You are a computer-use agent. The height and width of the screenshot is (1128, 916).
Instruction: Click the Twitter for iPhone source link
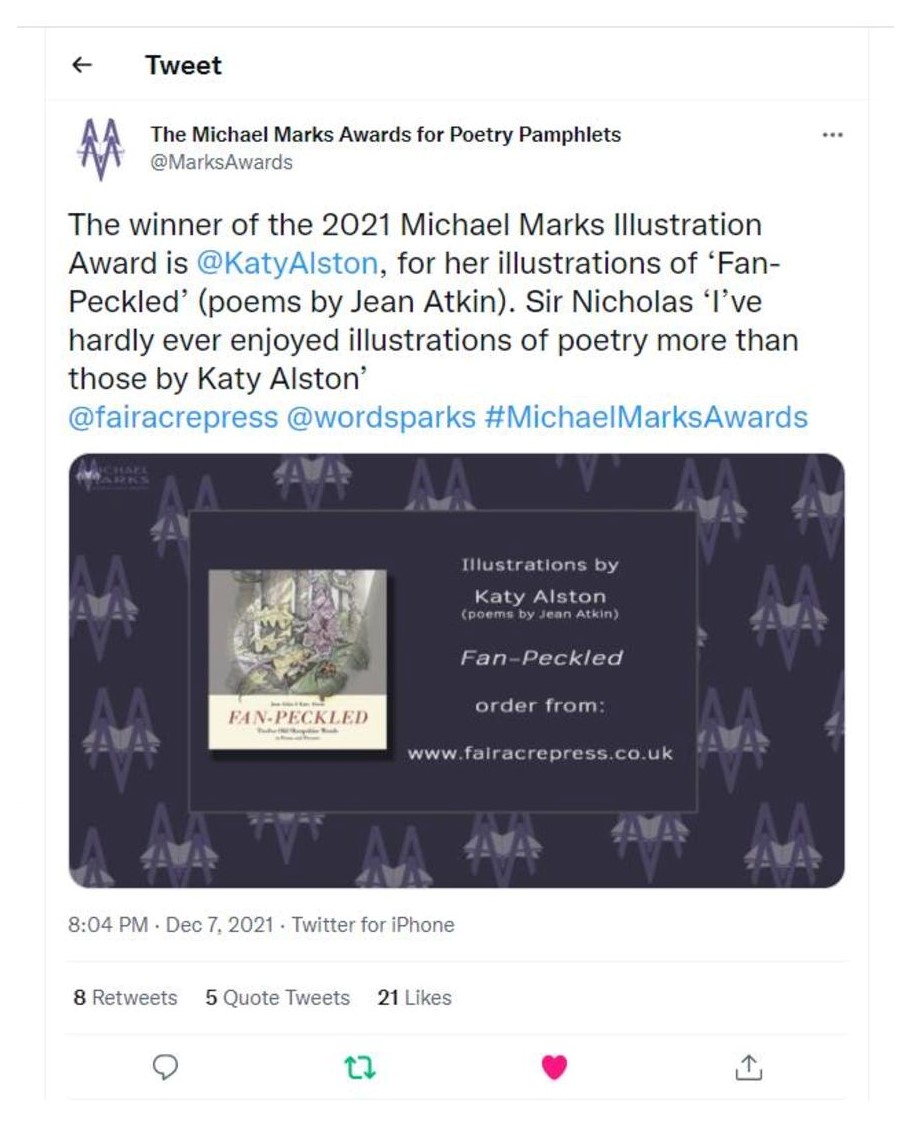(x=373, y=925)
